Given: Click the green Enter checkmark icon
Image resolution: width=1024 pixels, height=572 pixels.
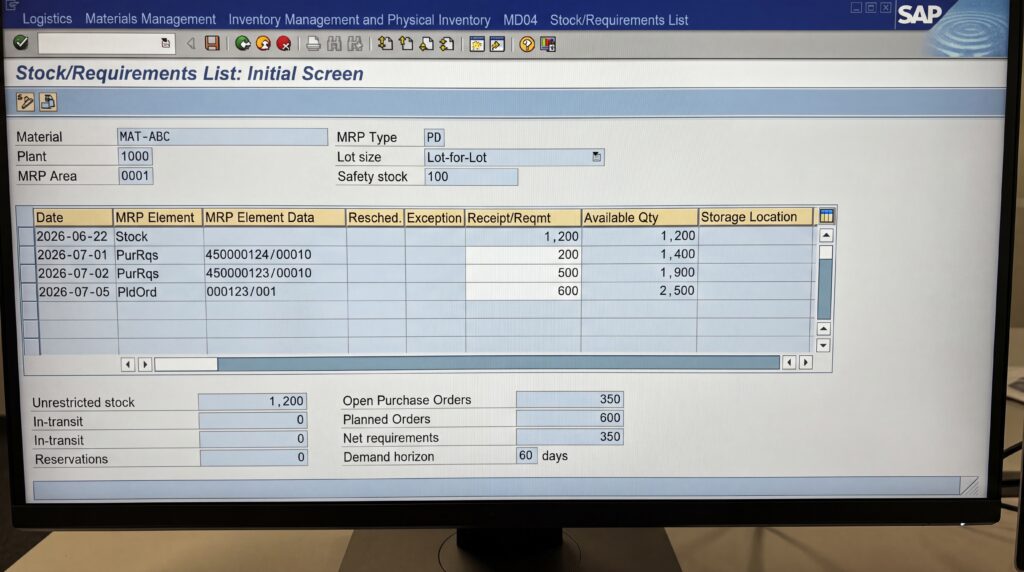Looking at the screenshot, I should (x=21, y=43).
